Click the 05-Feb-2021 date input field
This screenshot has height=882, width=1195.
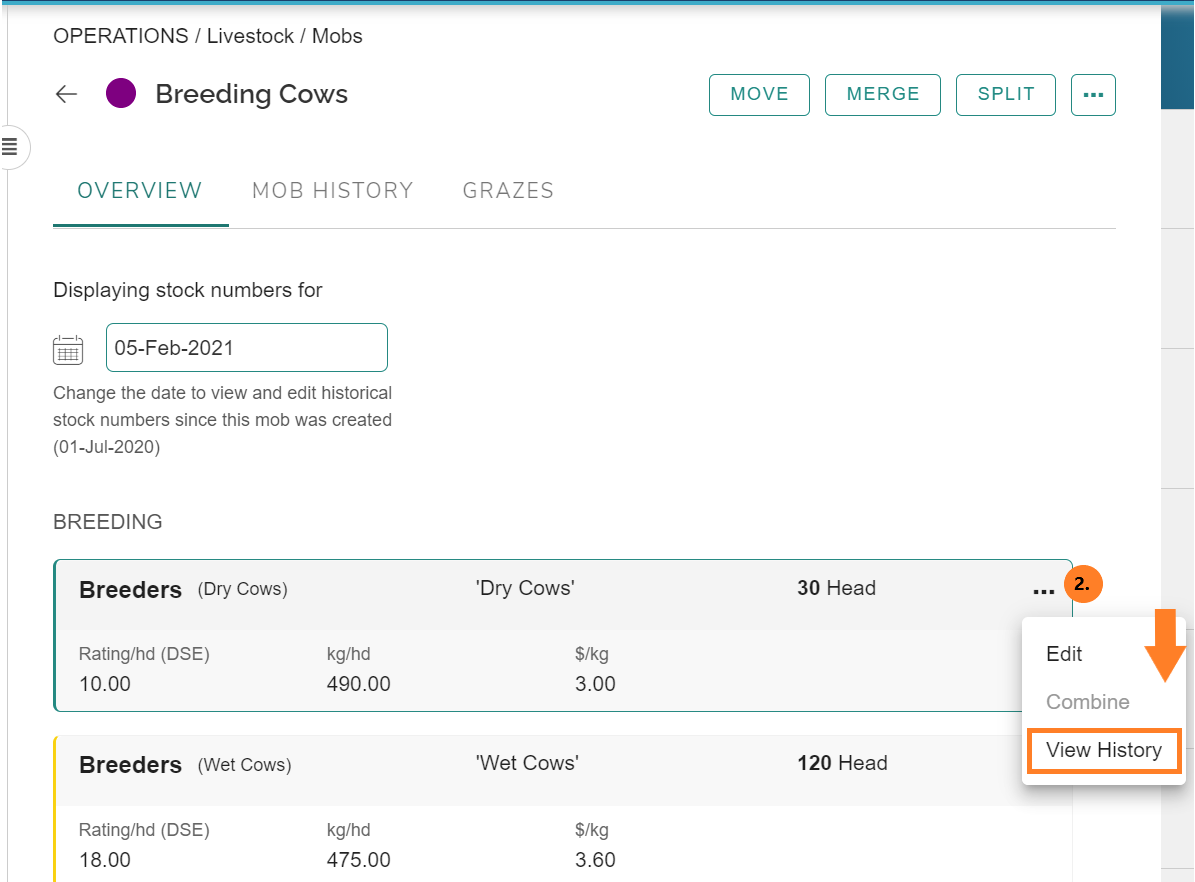pos(246,348)
